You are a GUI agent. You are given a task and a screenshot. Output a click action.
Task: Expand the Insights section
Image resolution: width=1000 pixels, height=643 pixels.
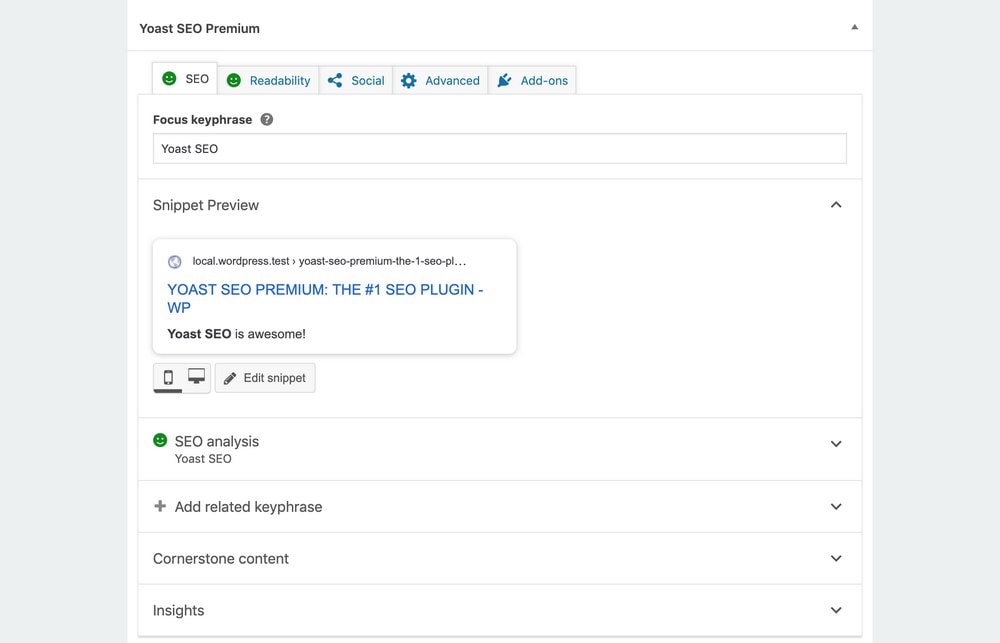point(836,610)
